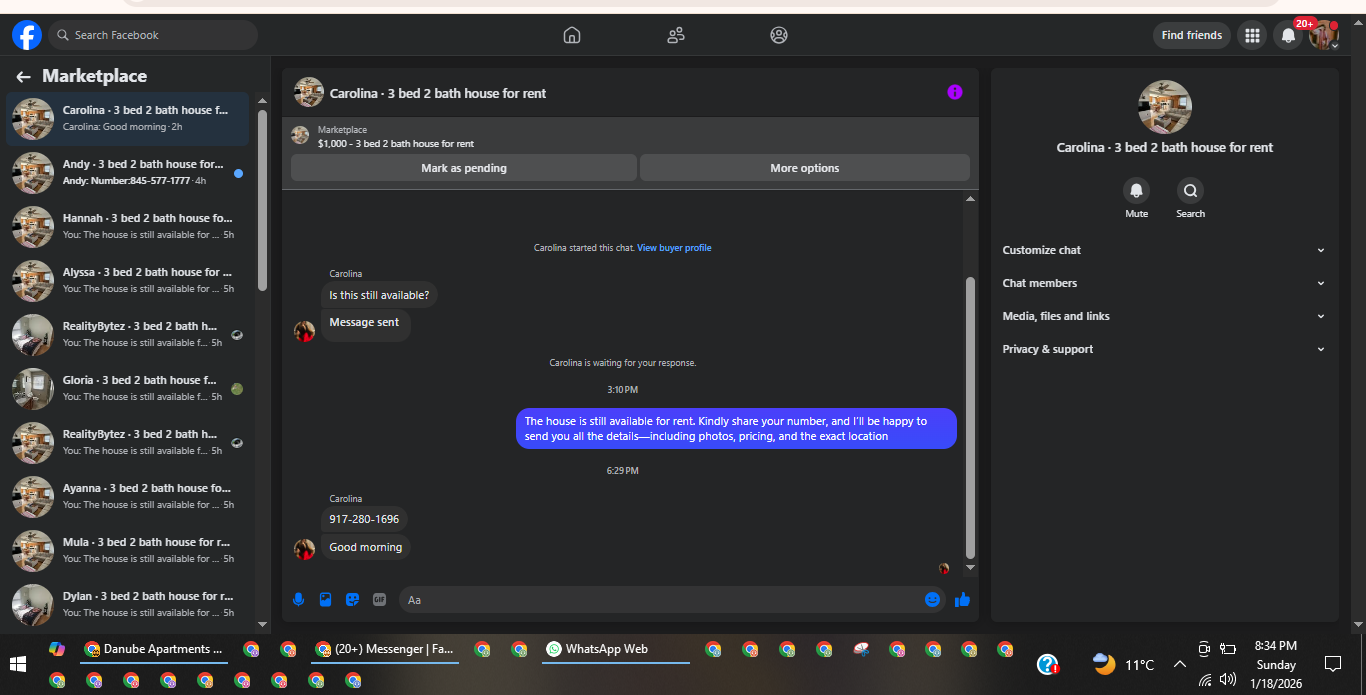
Task: Open the help question mark tray icon
Action: coord(1047,664)
